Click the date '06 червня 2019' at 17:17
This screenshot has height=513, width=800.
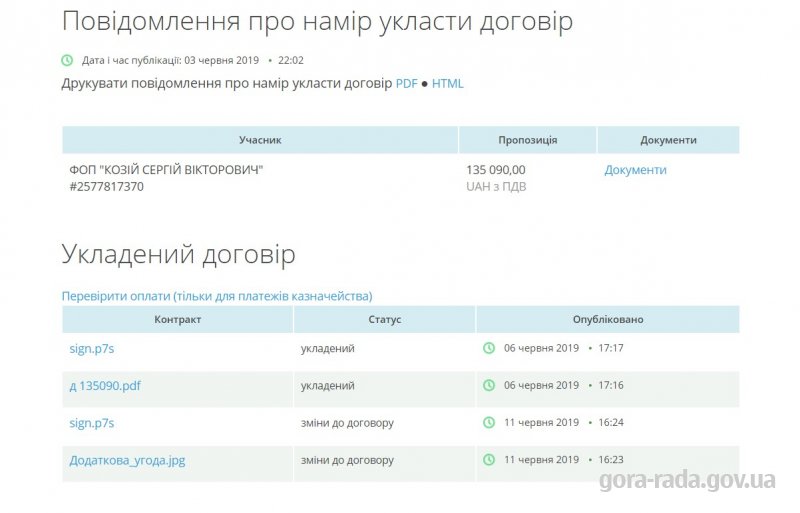coord(541,348)
